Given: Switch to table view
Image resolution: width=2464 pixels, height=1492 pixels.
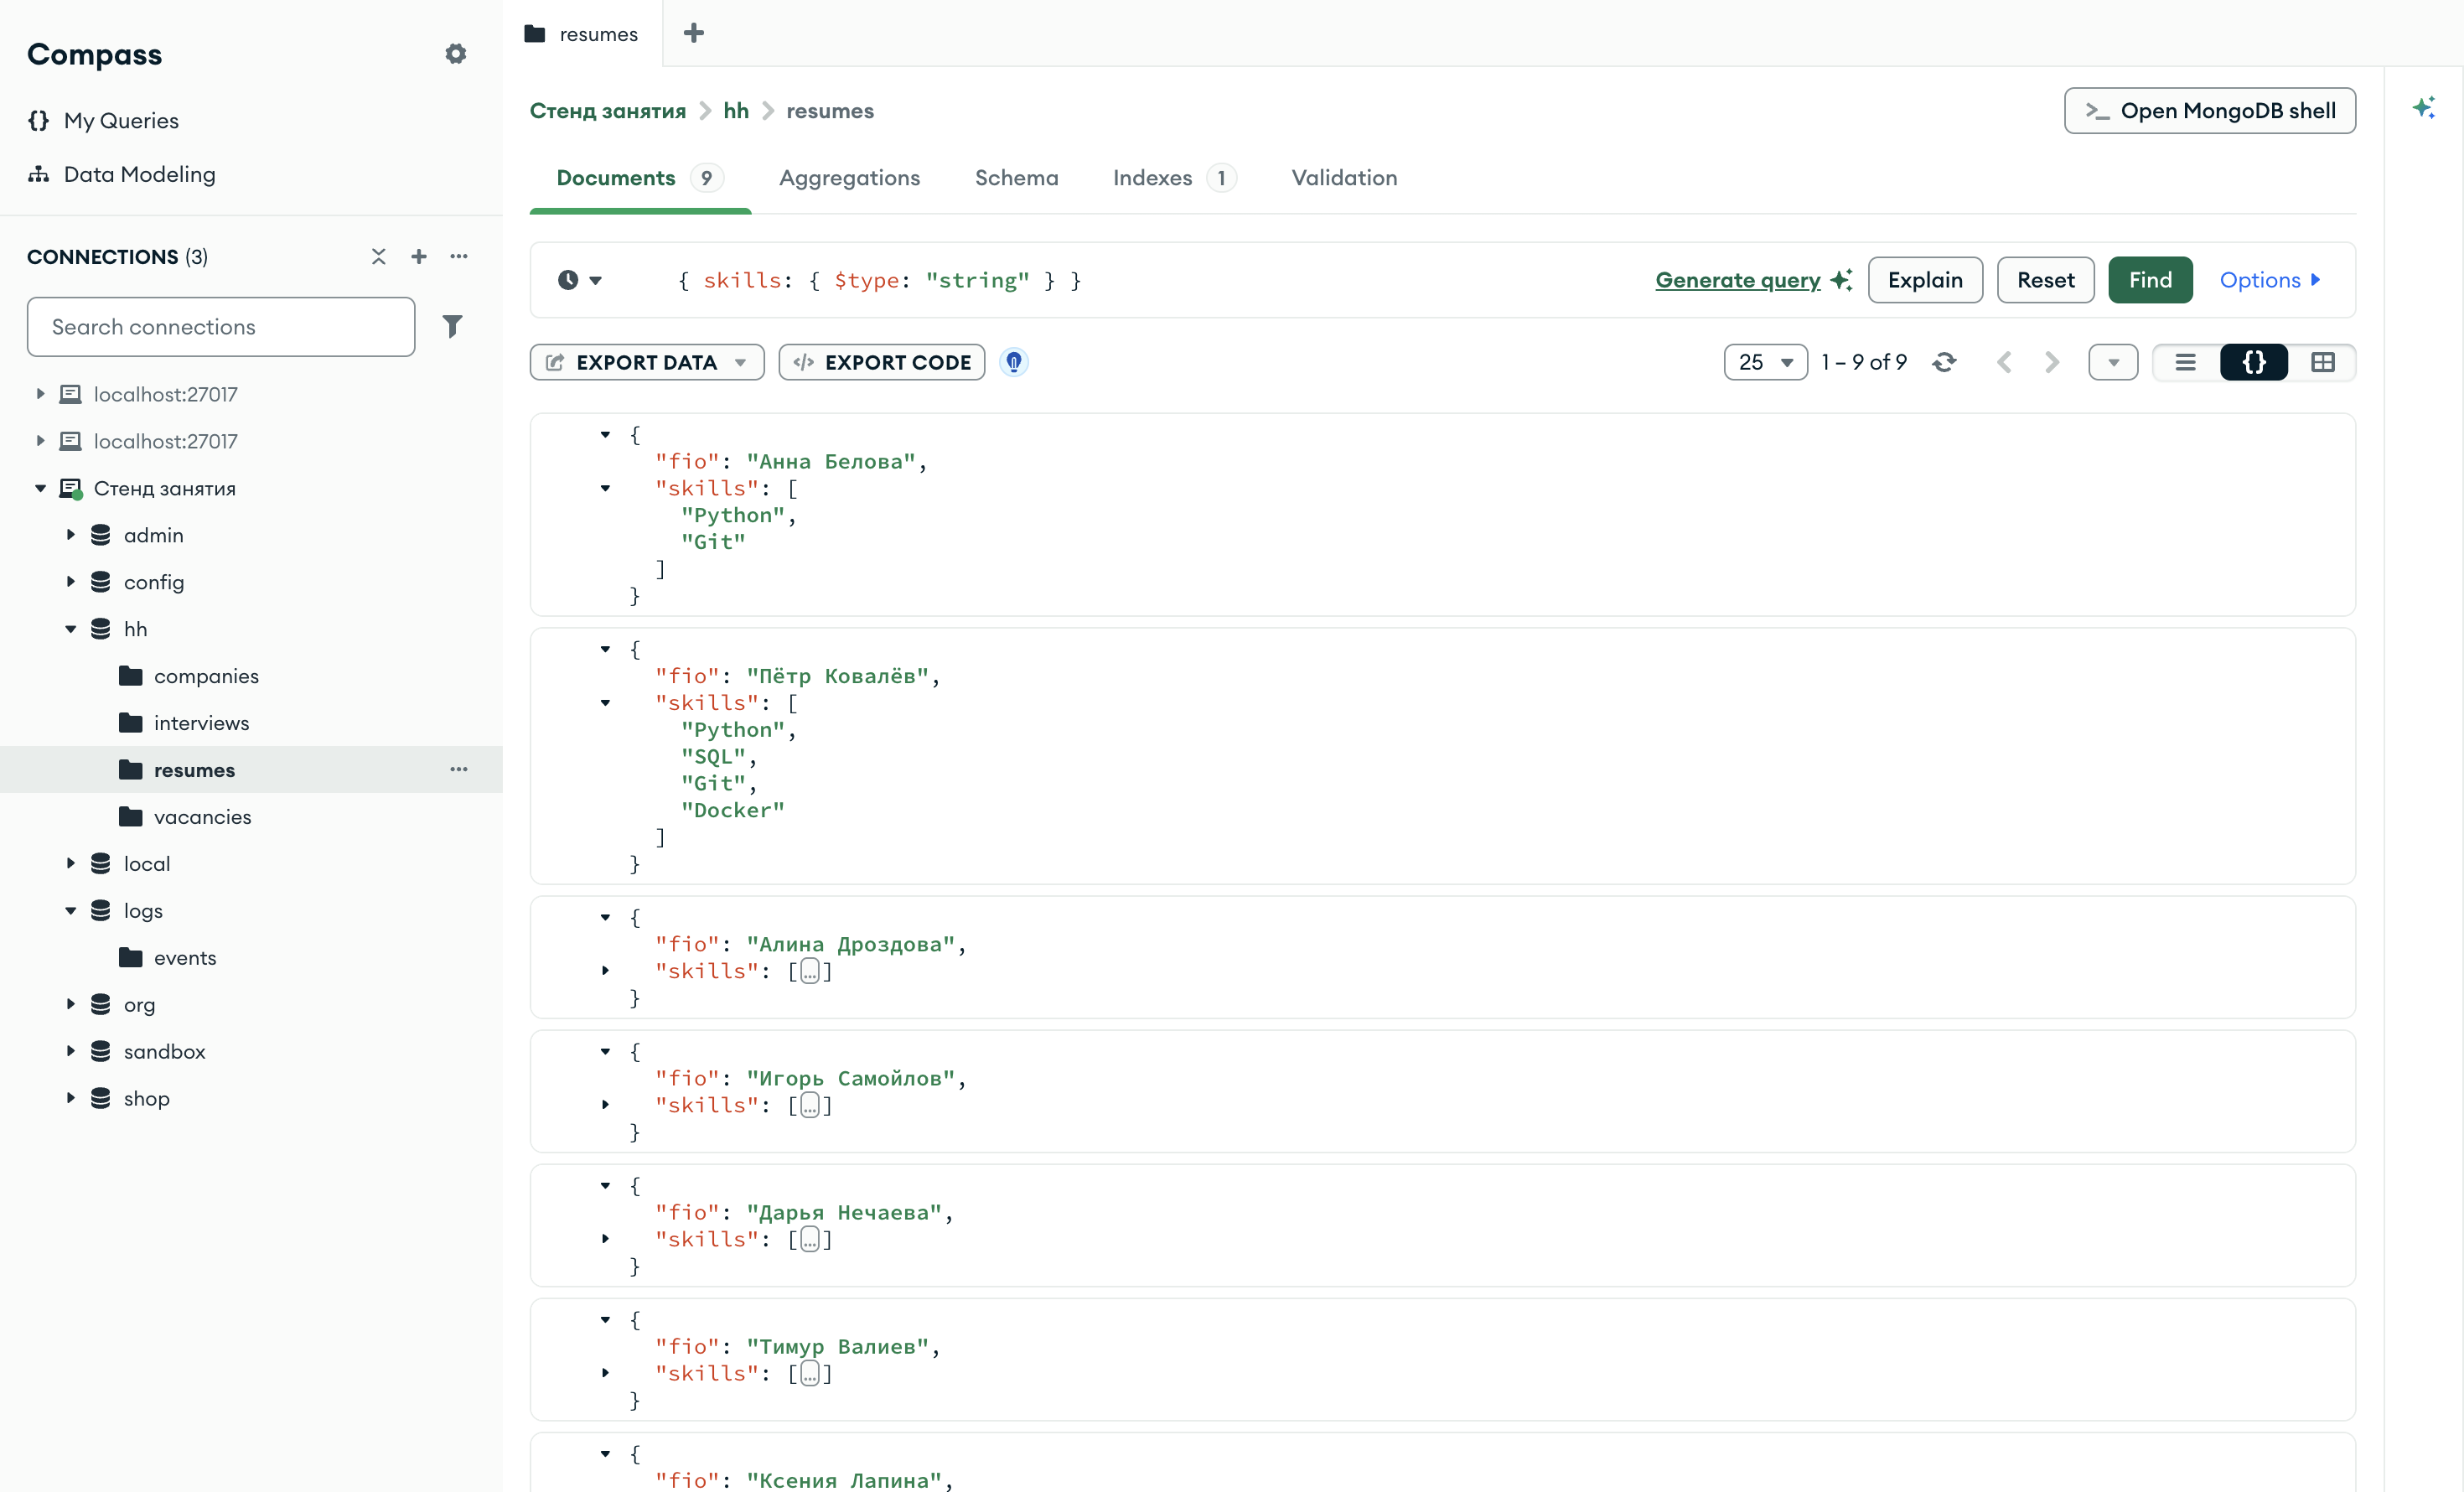Looking at the screenshot, I should 2322,362.
